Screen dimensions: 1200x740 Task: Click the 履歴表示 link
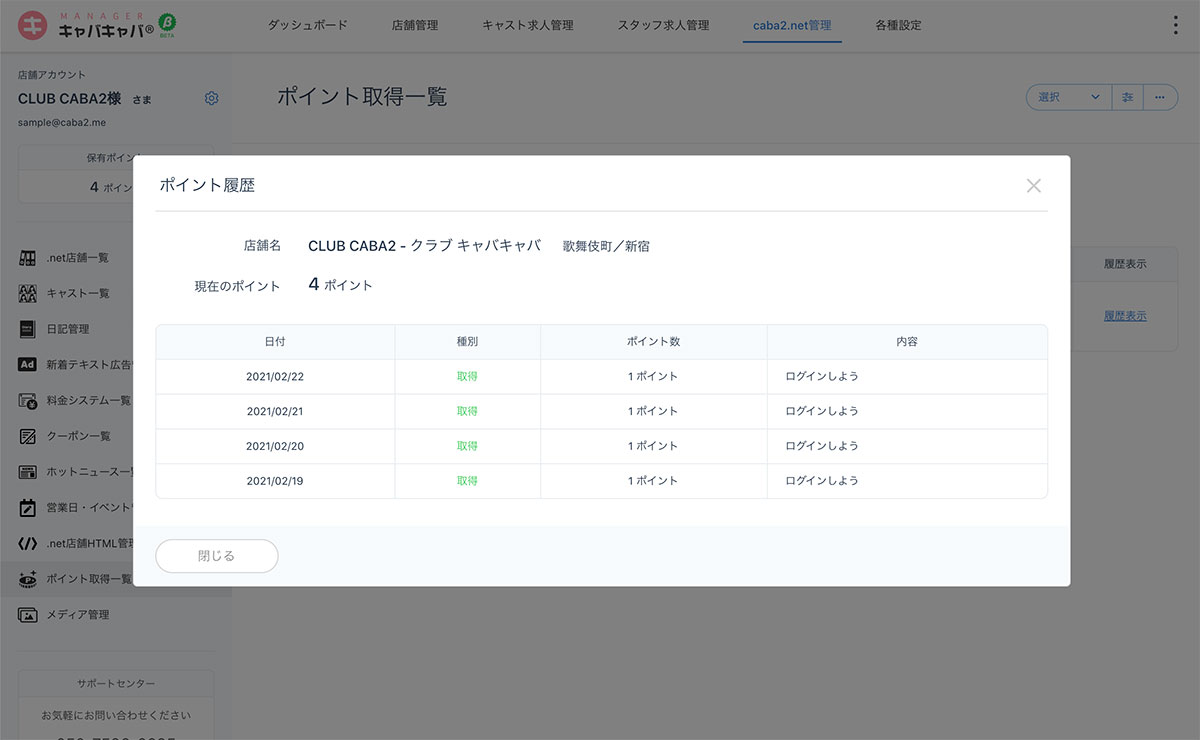click(1125, 316)
